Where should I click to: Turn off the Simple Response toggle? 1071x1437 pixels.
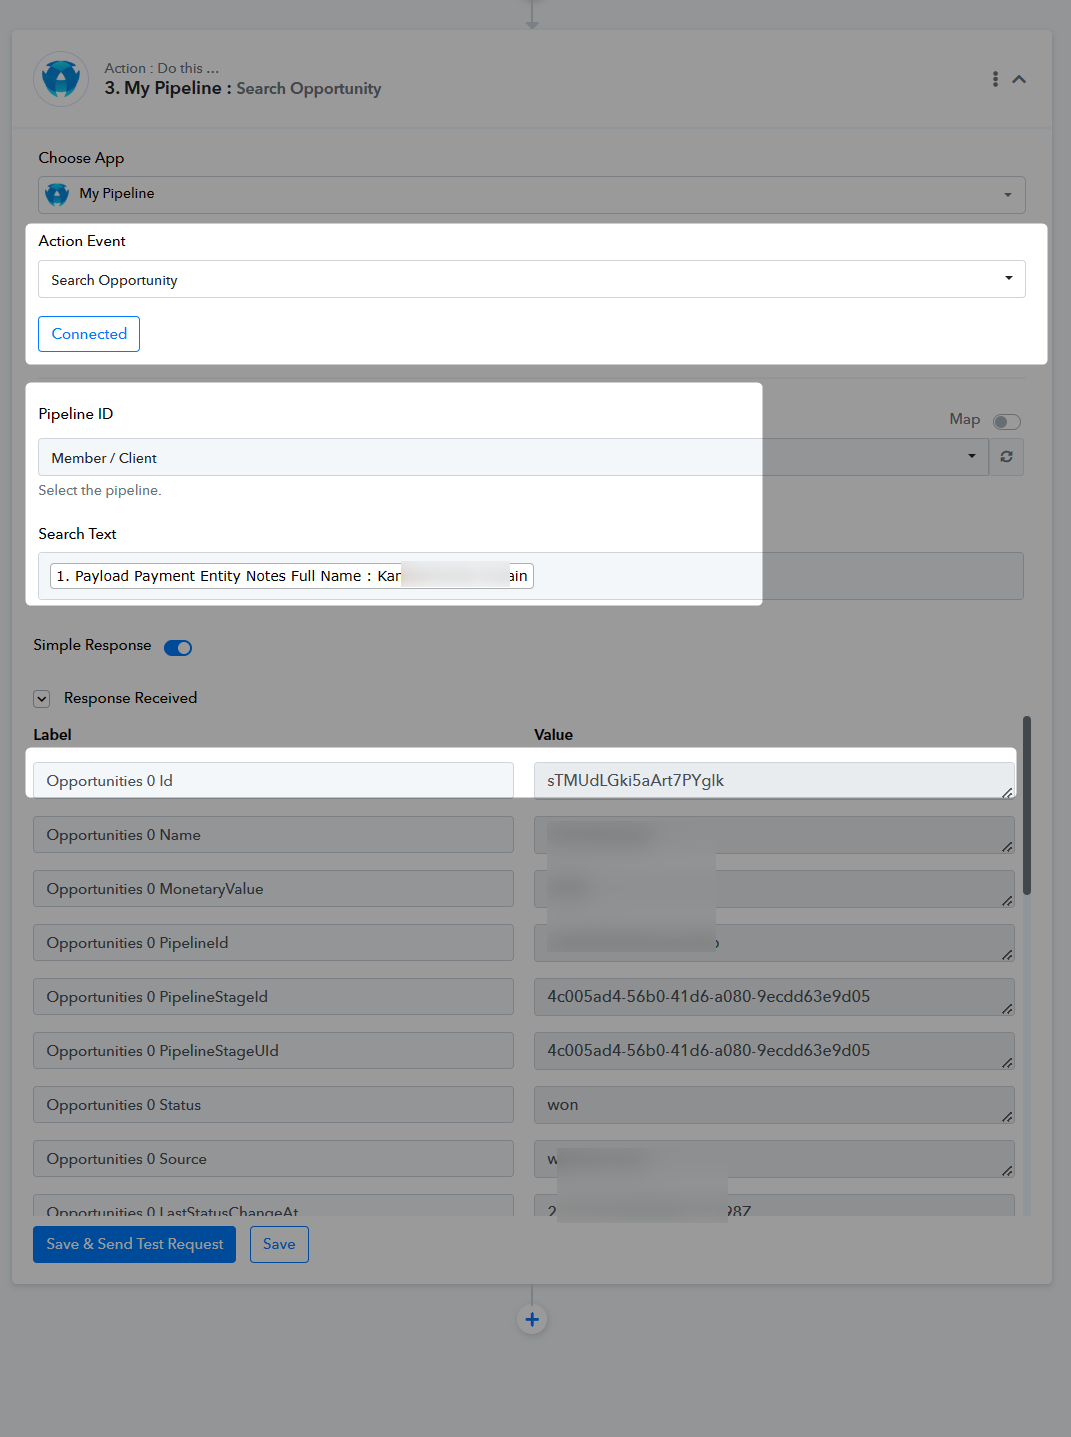pyautogui.click(x=178, y=647)
